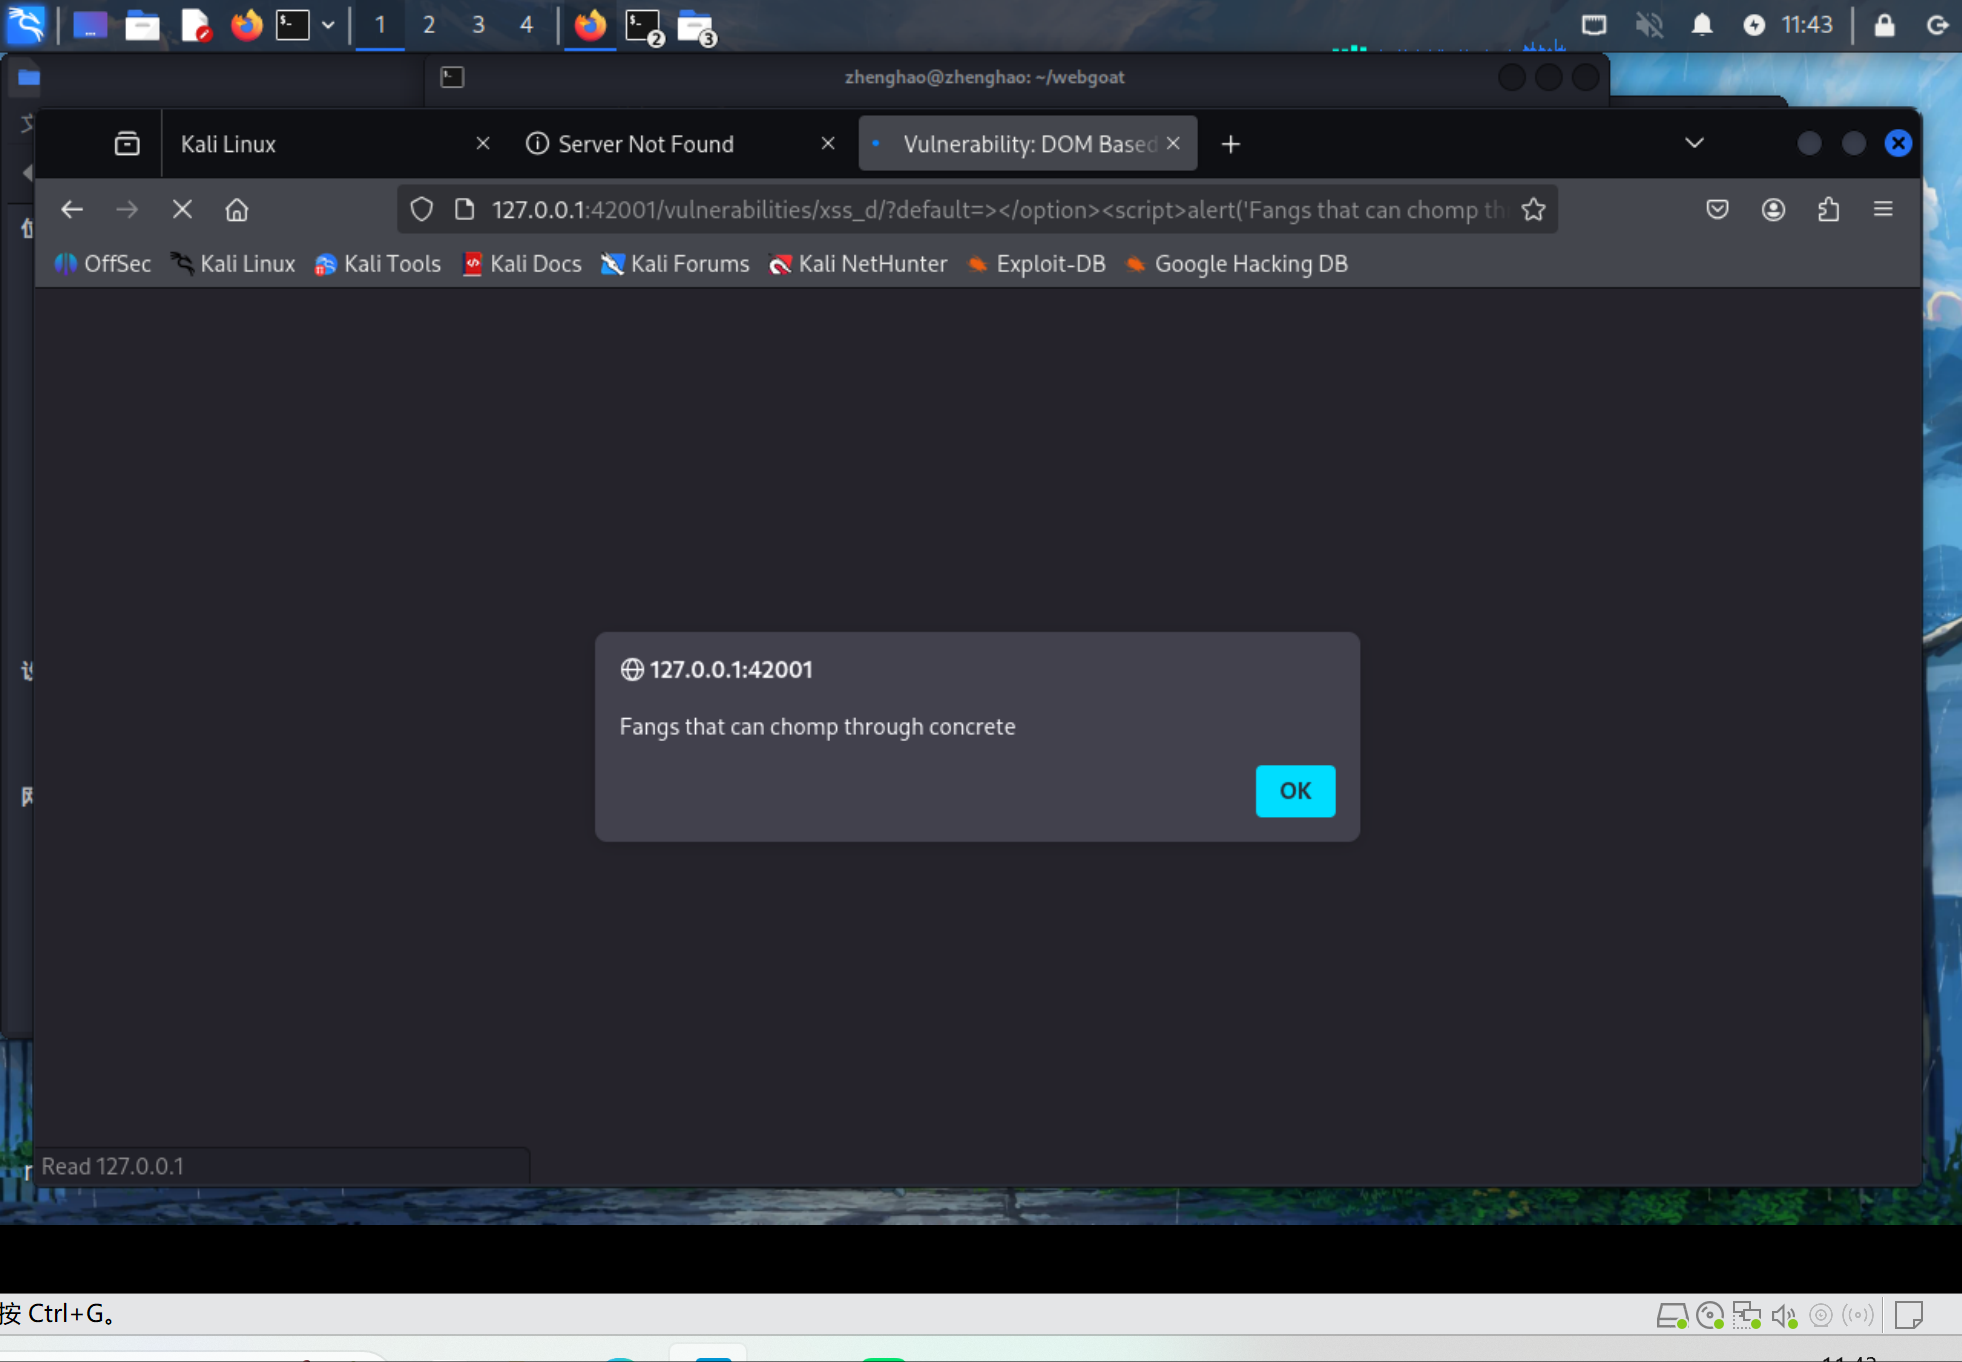The height and width of the screenshot is (1362, 1962).
Task: Open Firefox account icon
Action: point(1773,210)
